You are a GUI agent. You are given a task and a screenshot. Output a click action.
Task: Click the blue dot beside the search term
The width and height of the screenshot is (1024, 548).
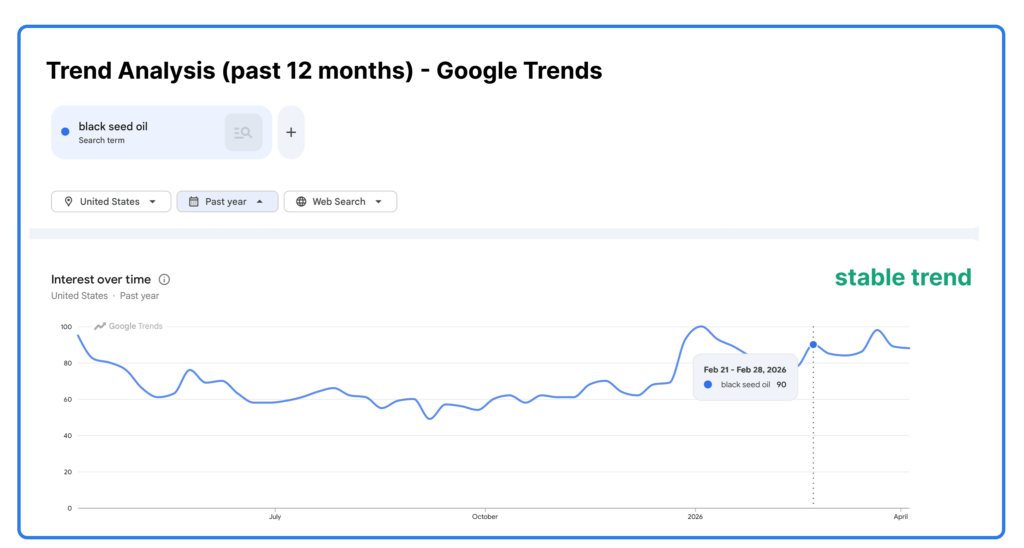pyautogui.click(x=65, y=131)
